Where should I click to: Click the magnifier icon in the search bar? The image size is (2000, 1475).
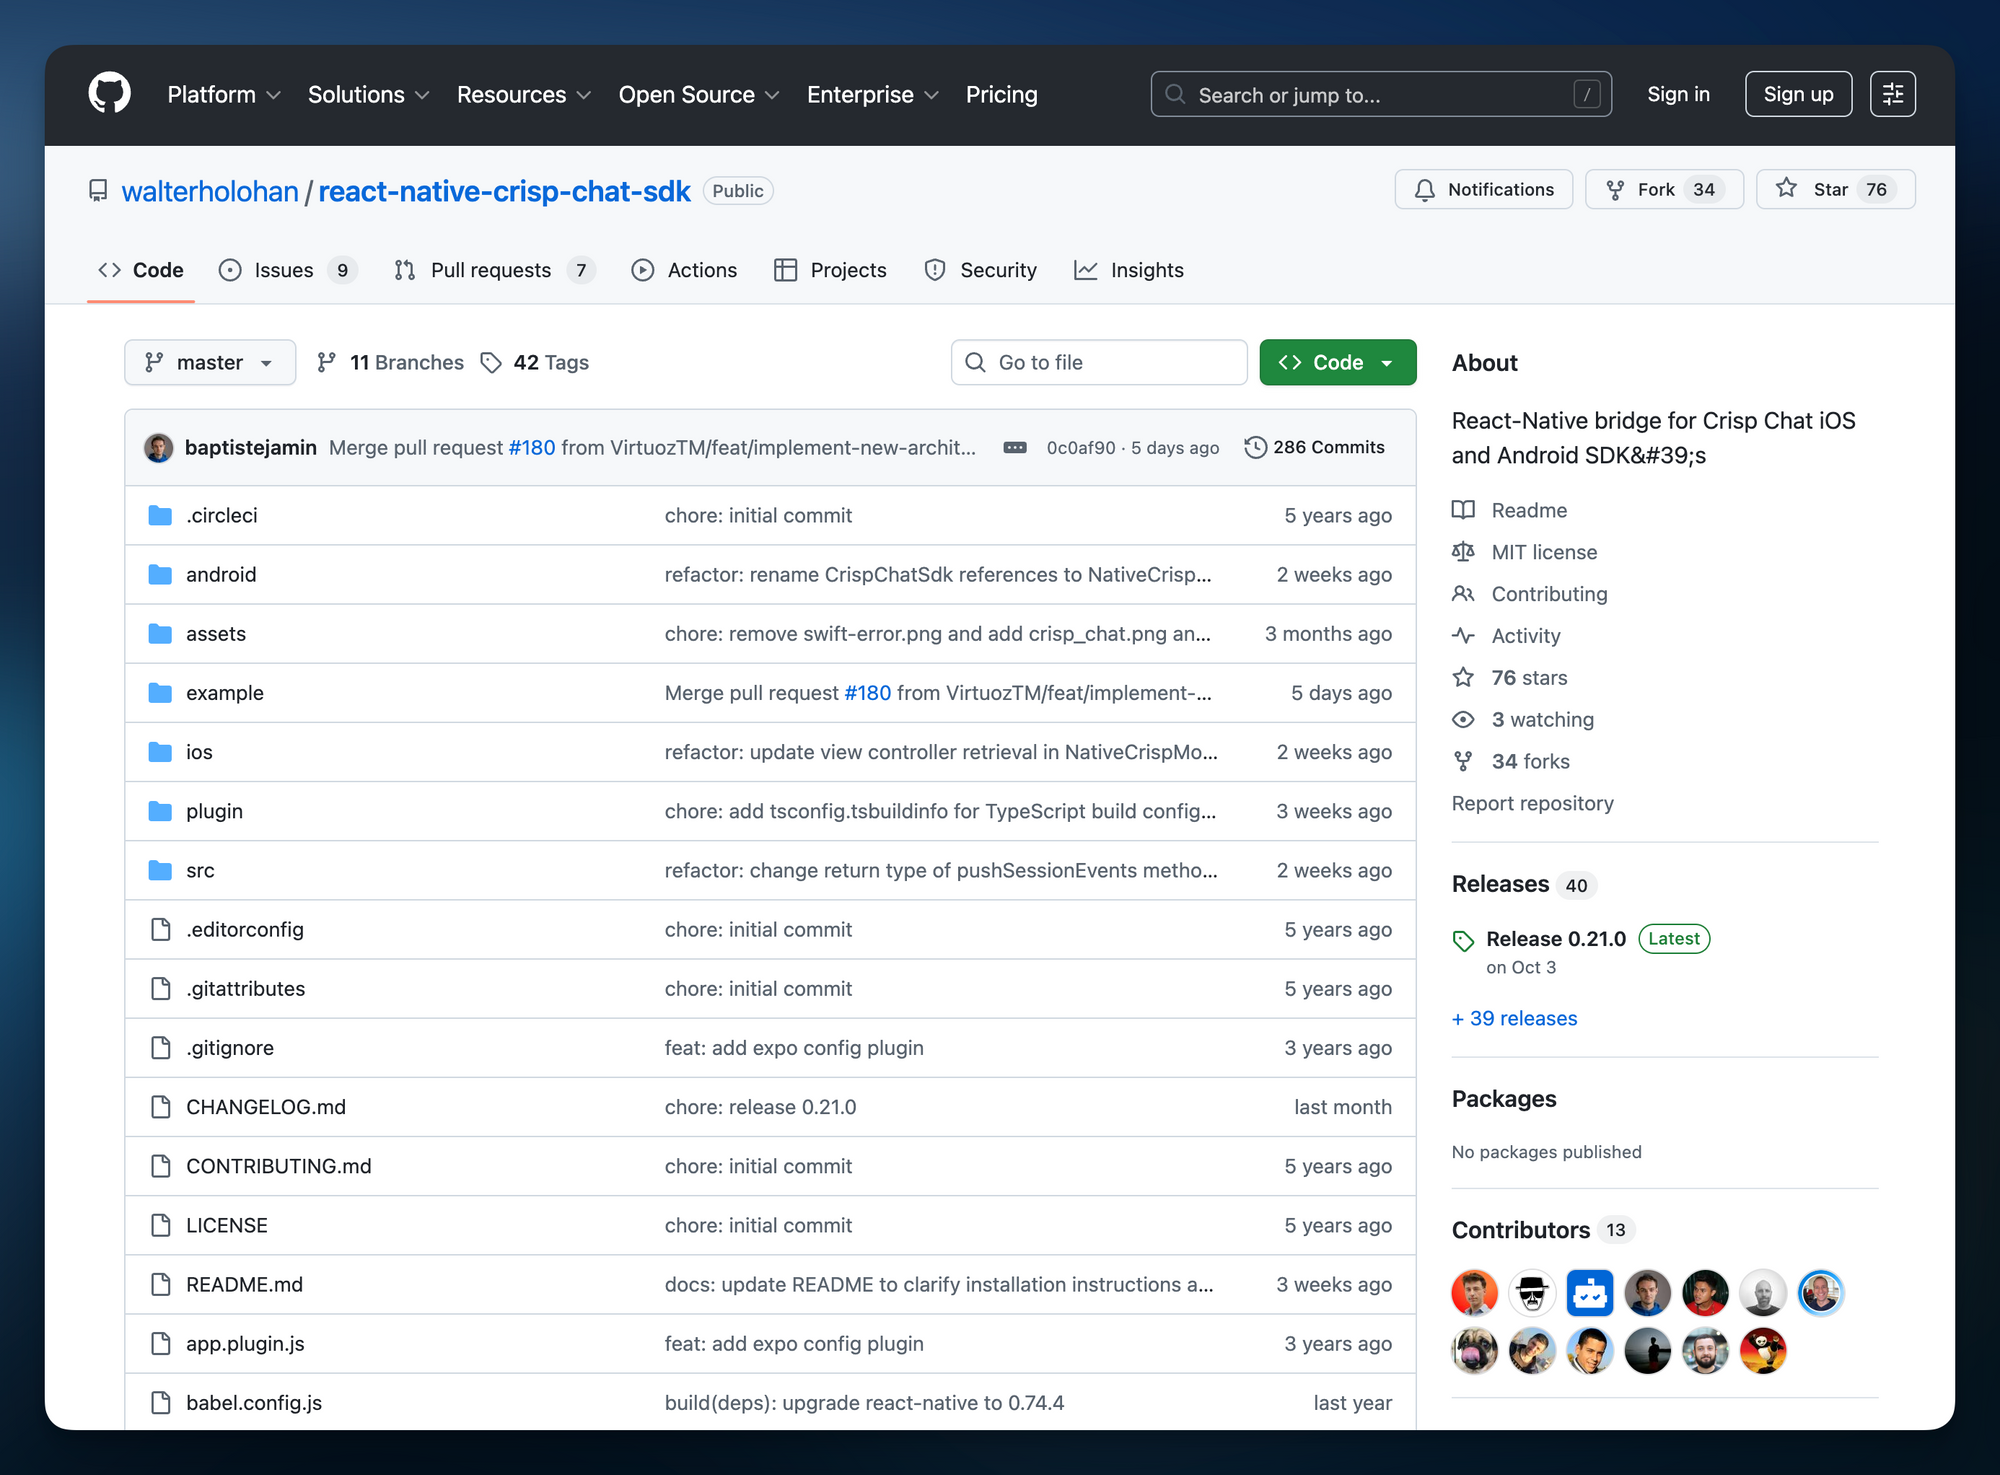tap(1175, 93)
